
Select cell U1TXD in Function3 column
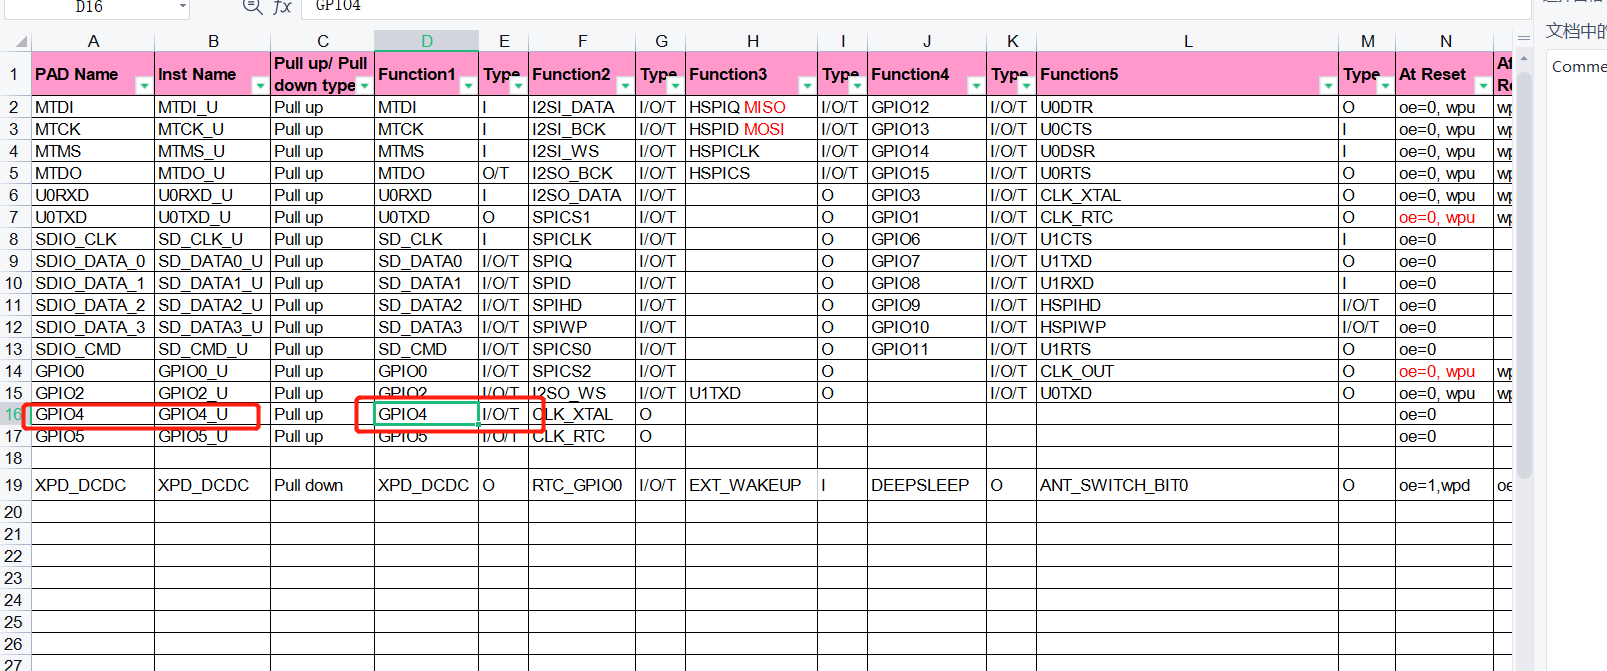click(x=752, y=393)
